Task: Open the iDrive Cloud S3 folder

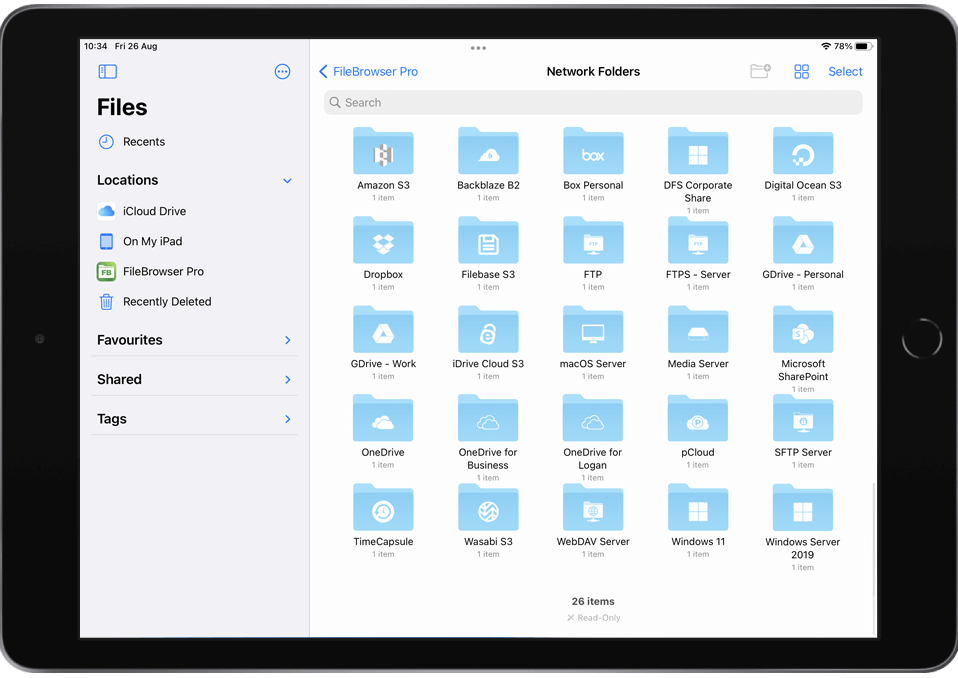Action: (x=488, y=329)
